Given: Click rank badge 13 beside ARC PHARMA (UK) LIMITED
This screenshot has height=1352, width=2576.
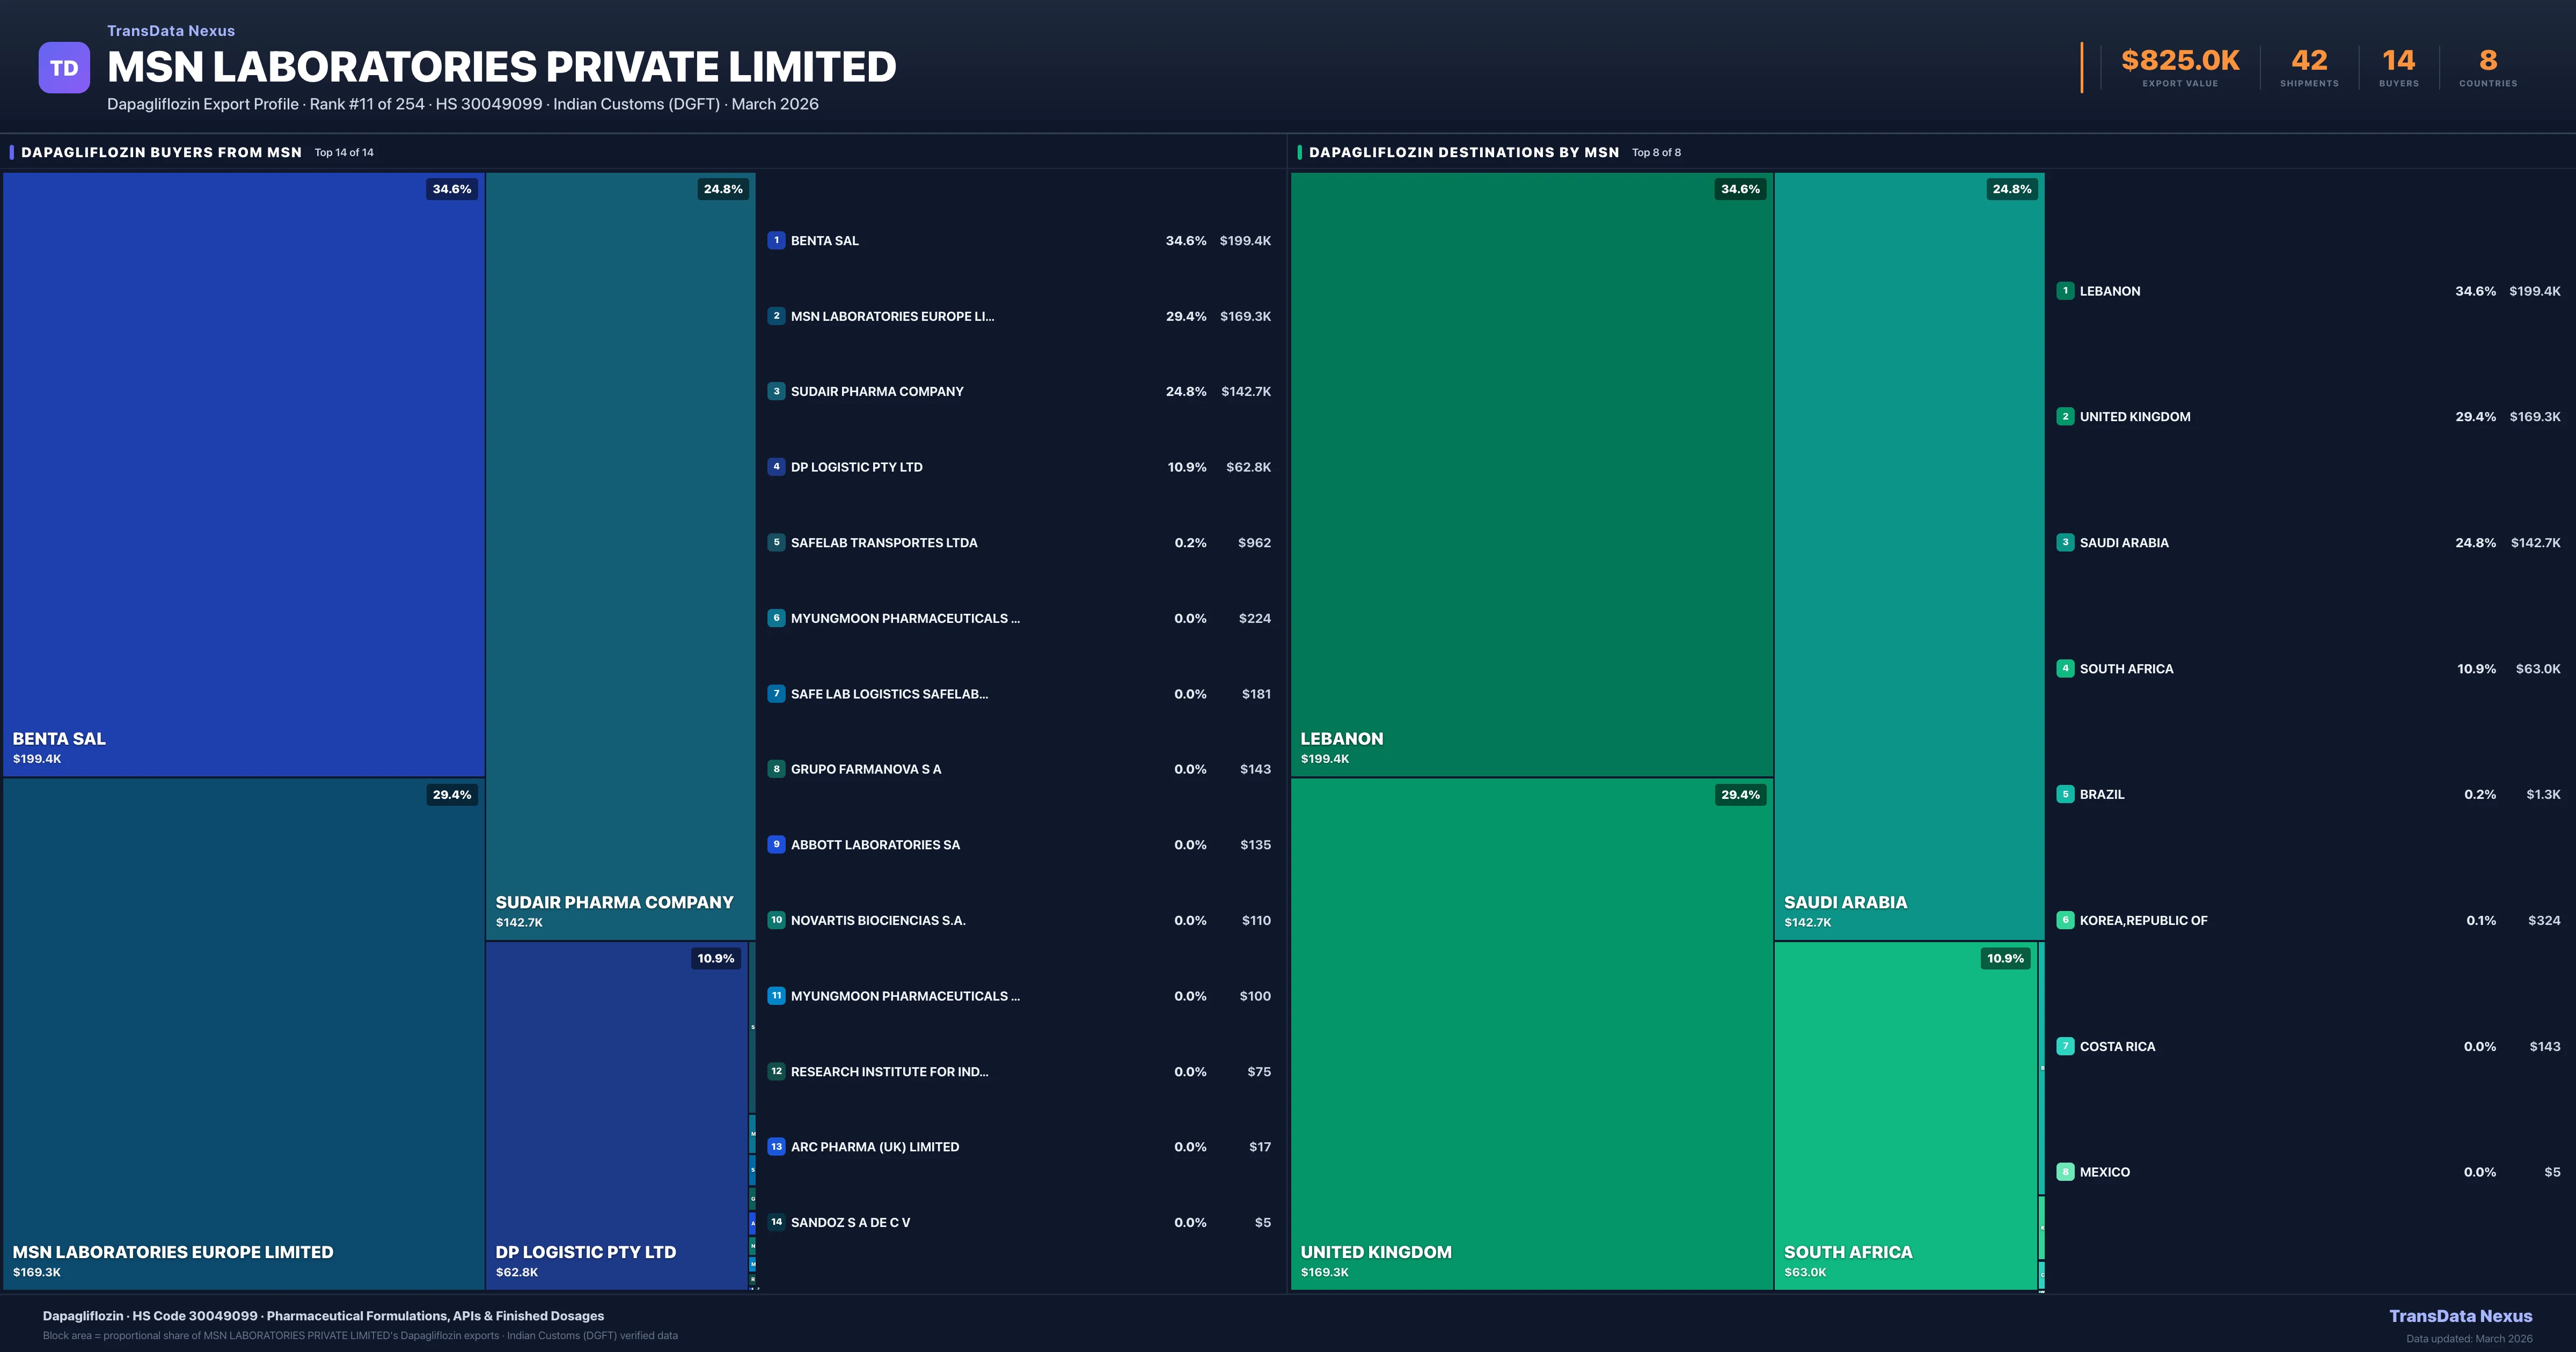Looking at the screenshot, I should click(776, 1147).
